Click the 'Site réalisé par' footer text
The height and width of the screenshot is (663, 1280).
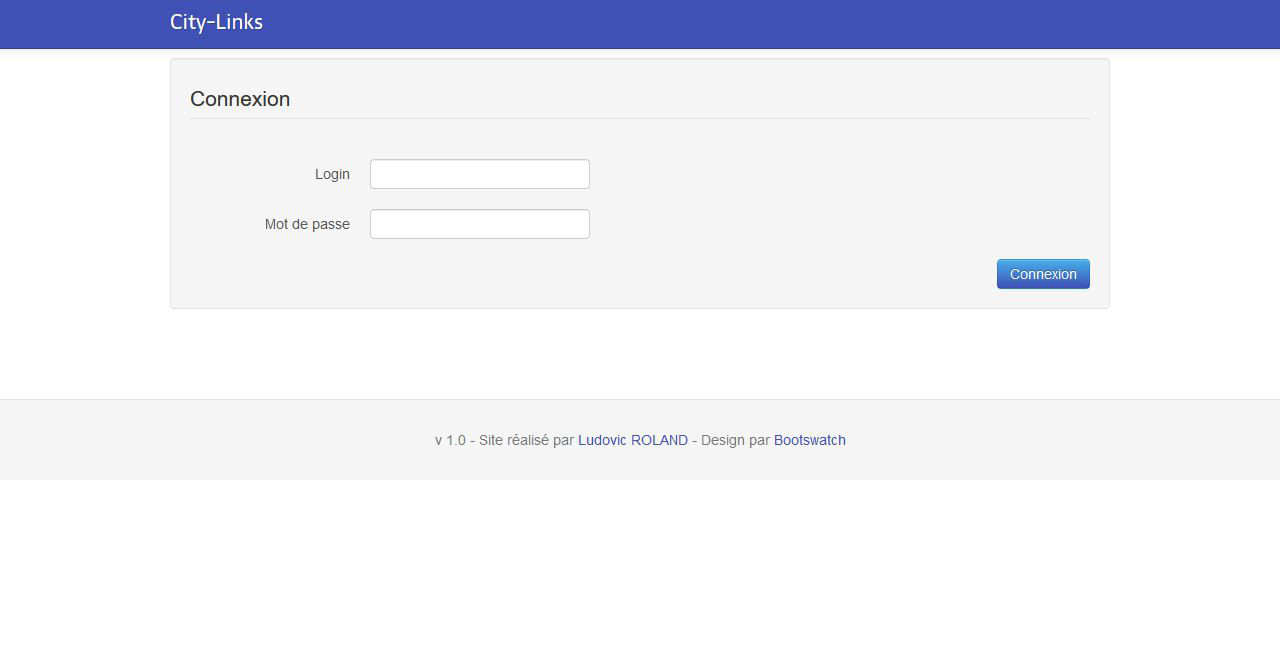click(526, 440)
